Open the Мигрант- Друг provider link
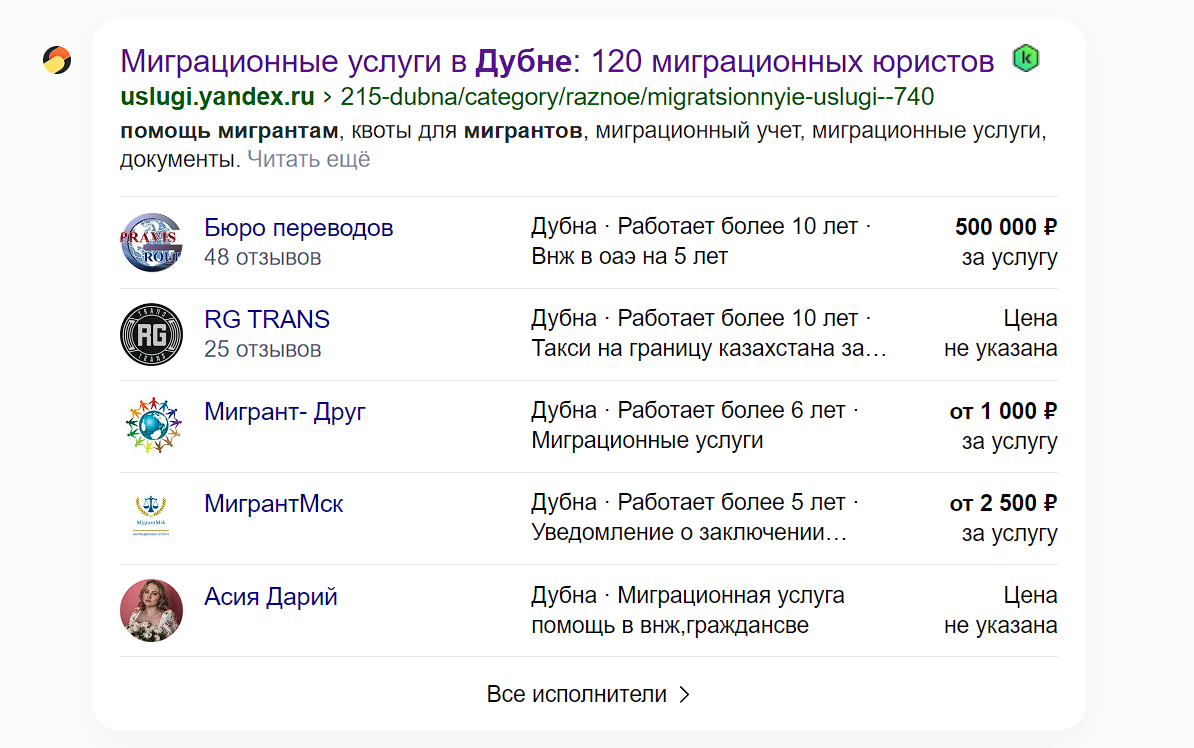This screenshot has height=748, width=1194. pos(285,411)
